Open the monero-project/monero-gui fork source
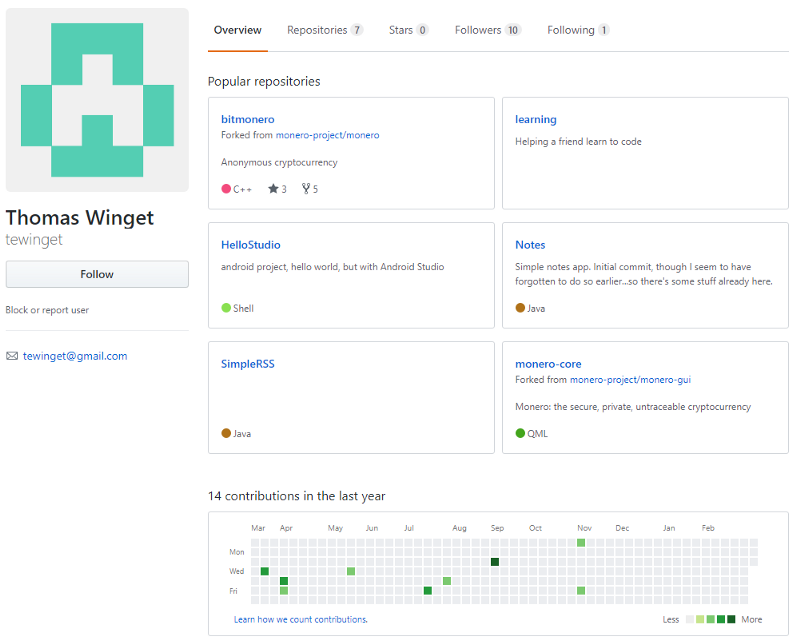Image resolution: width=800 pixels, height=644 pixels. point(630,380)
